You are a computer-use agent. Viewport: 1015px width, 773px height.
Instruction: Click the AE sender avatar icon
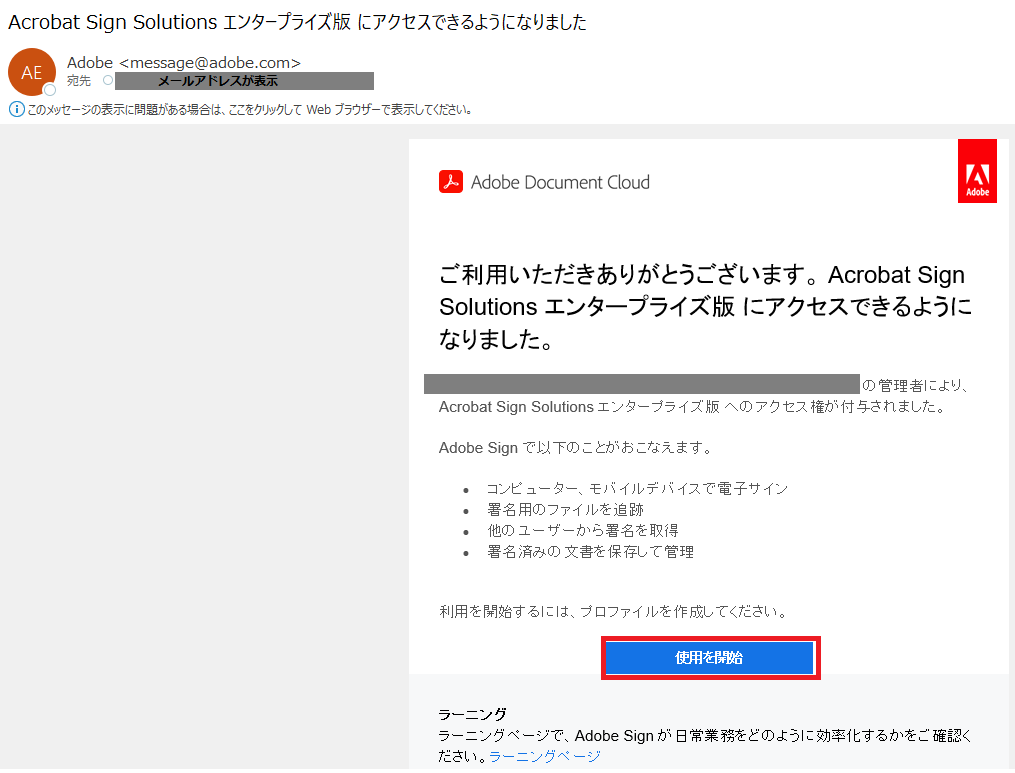[31, 71]
